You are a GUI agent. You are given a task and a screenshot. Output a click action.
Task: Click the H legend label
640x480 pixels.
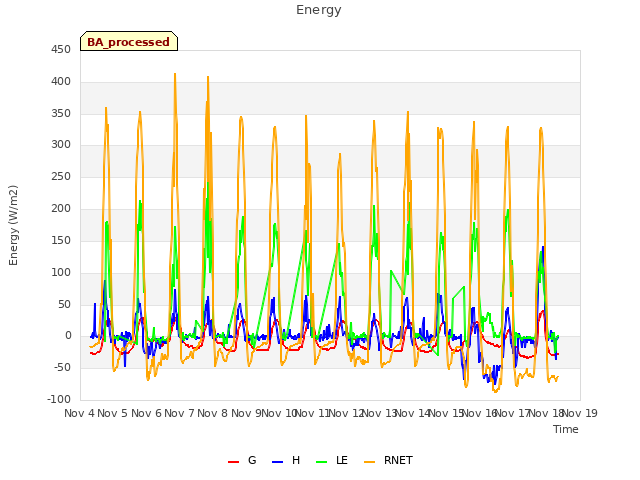tap(296, 460)
